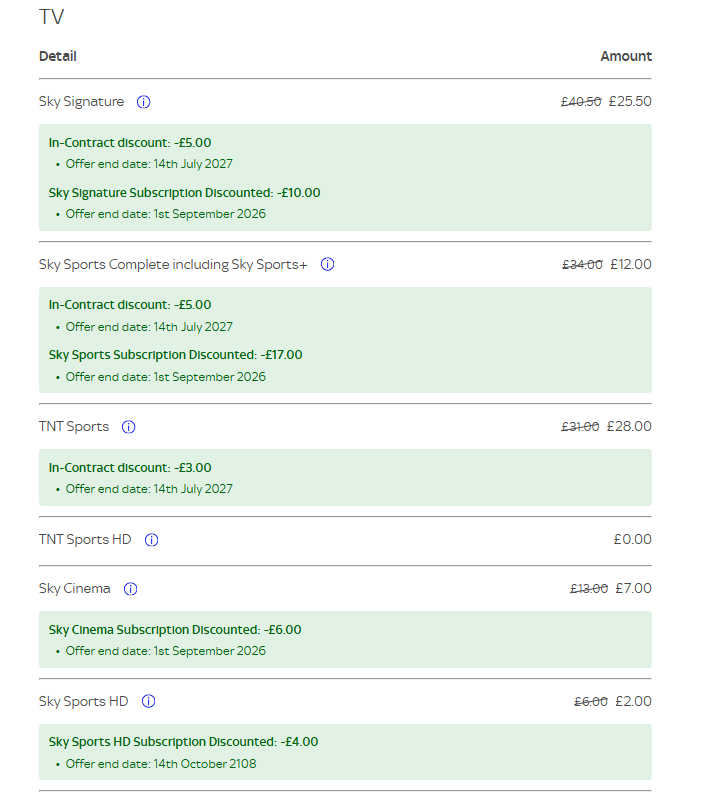Select Sky Sports Complete including Sky Sports+ label
Viewport: 716px width, 800px height.
point(173,264)
